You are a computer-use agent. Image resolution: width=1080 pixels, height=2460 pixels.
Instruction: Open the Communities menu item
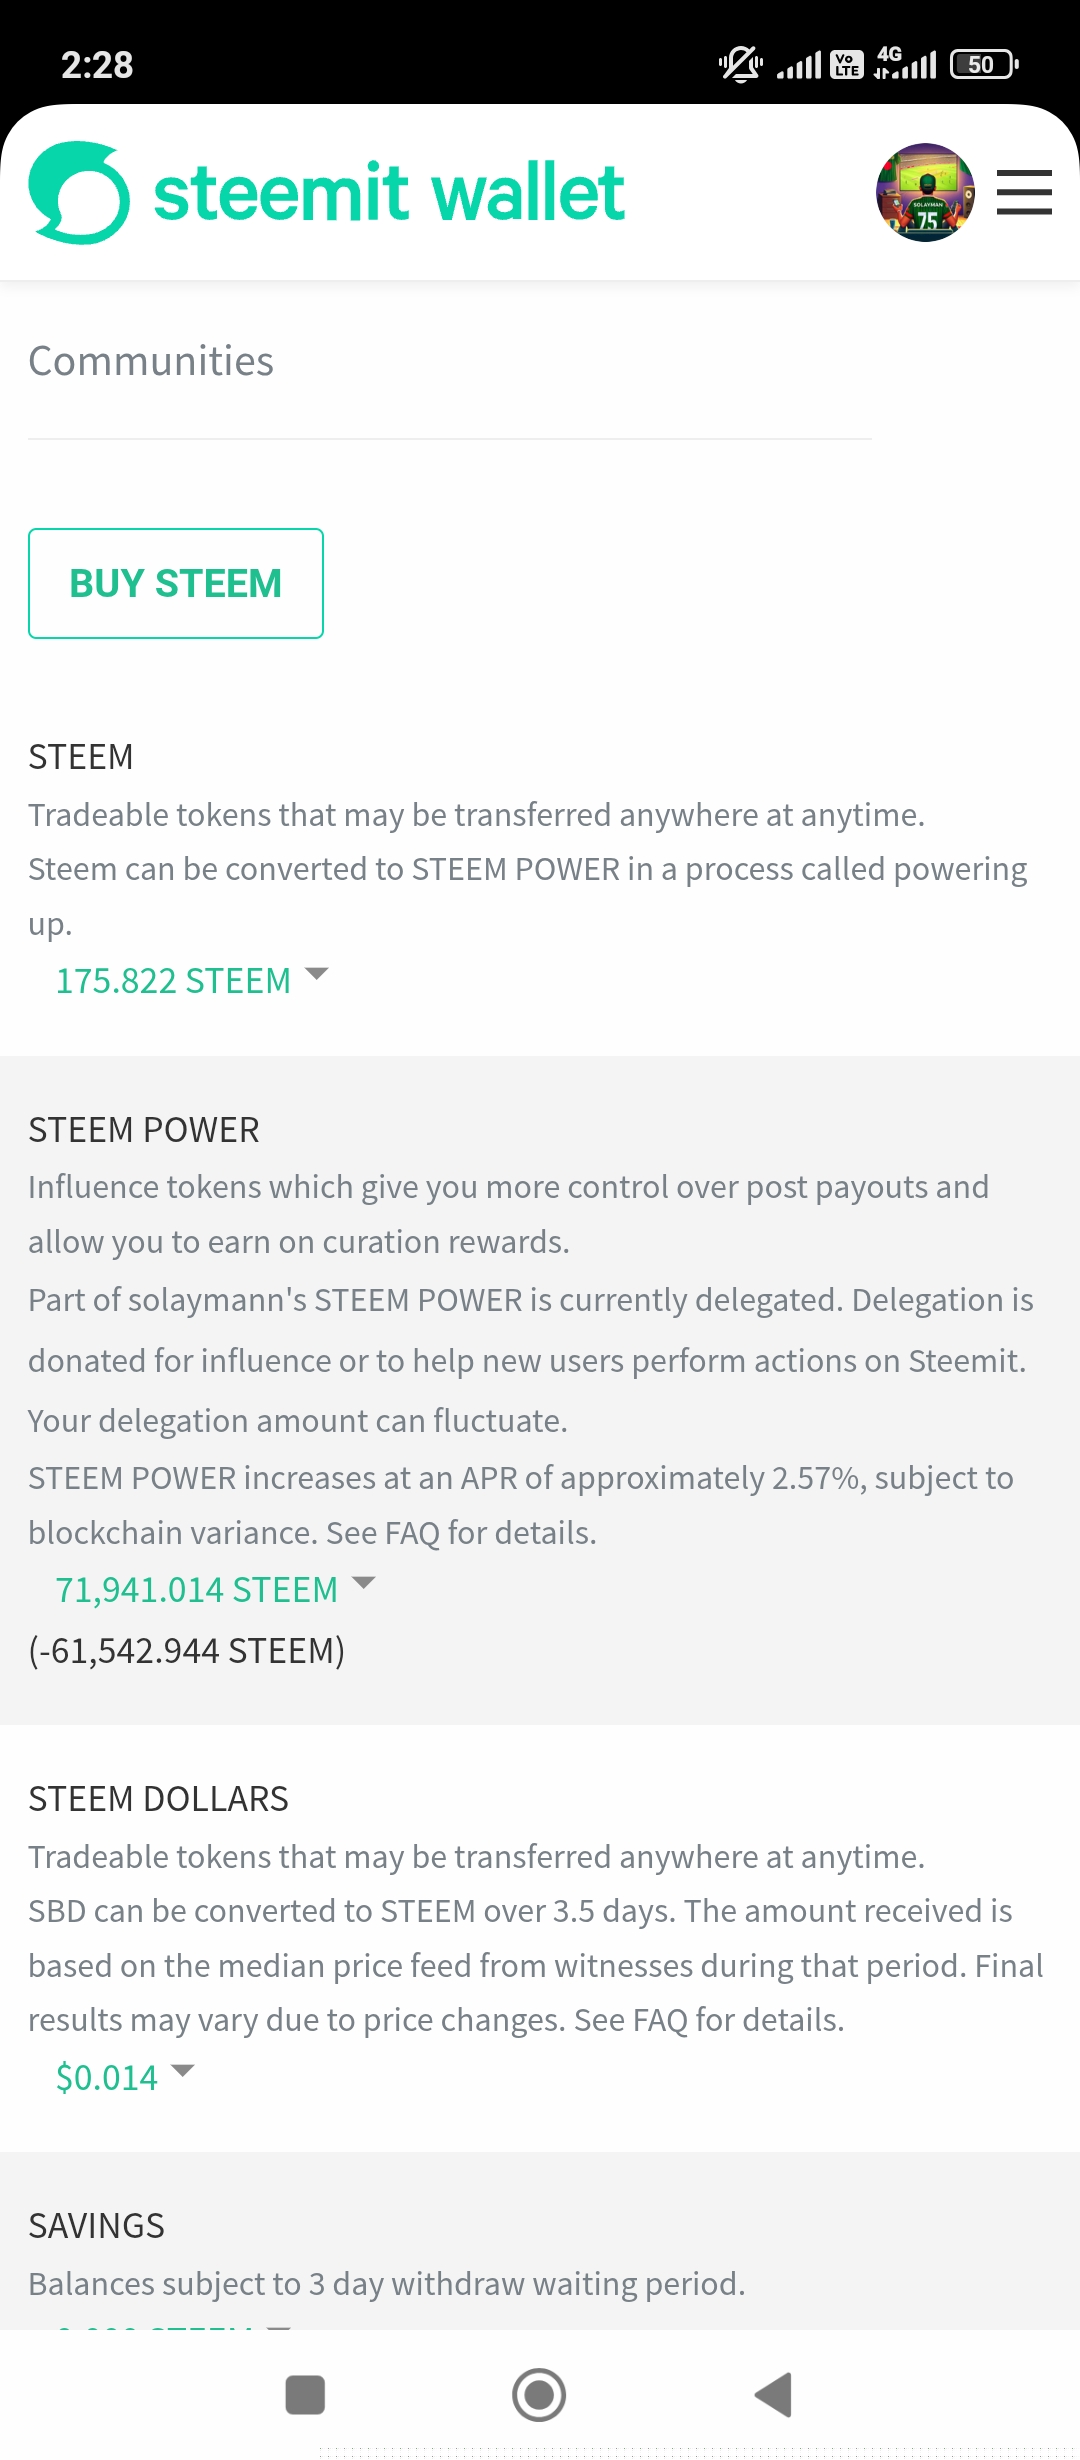(x=151, y=361)
